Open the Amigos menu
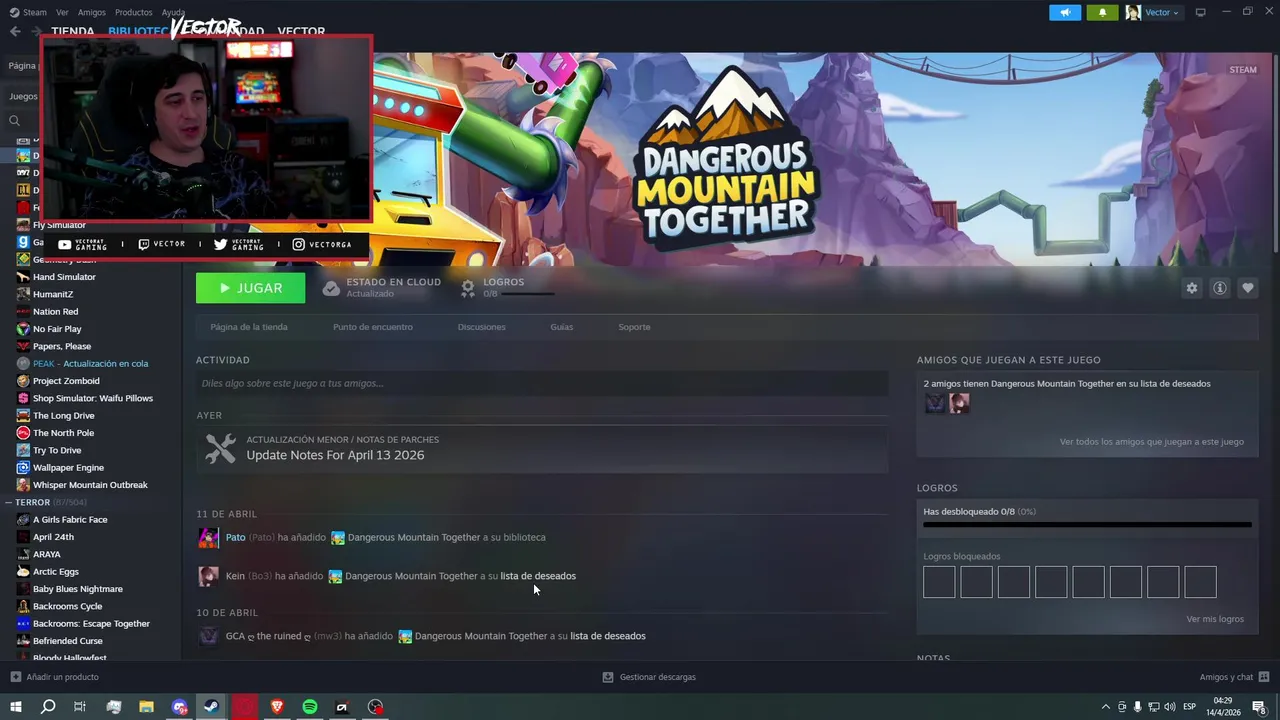This screenshot has height=720, width=1280. 92,12
